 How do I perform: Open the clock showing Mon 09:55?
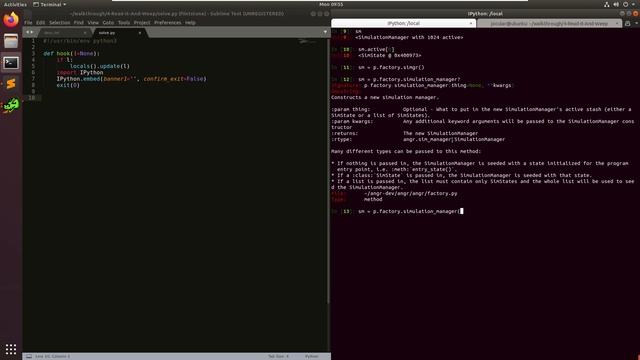(331, 4)
